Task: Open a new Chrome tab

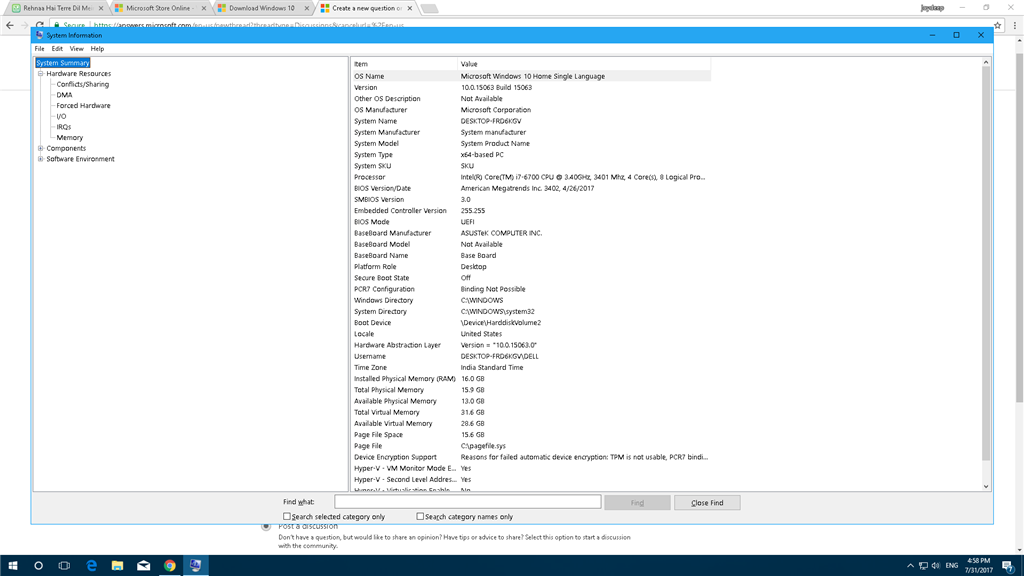Action: tap(429, 8)
